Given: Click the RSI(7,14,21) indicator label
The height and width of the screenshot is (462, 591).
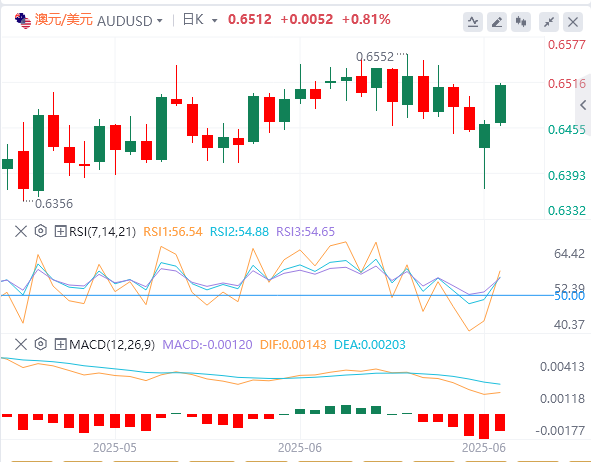Looking at the screenshot, I should click(102, 231).
